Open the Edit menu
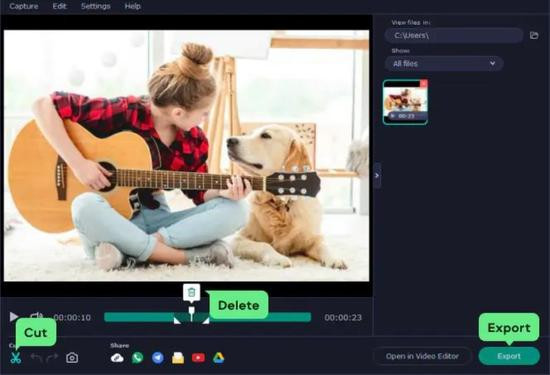This screenshot has width=550, height=375. 59,6
